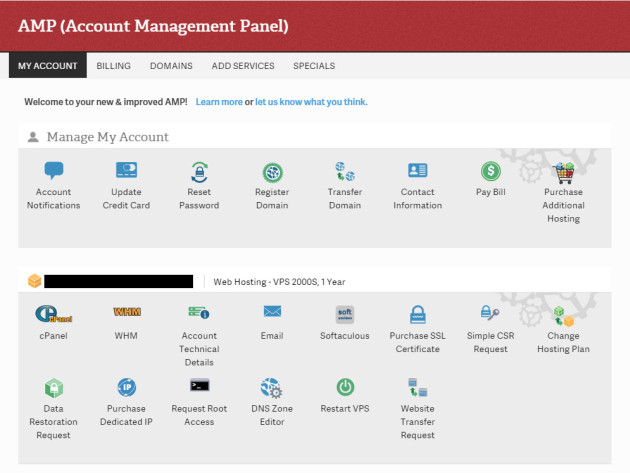
Task: Click the Register Domain text label
Action: click(x=272, y=199)
